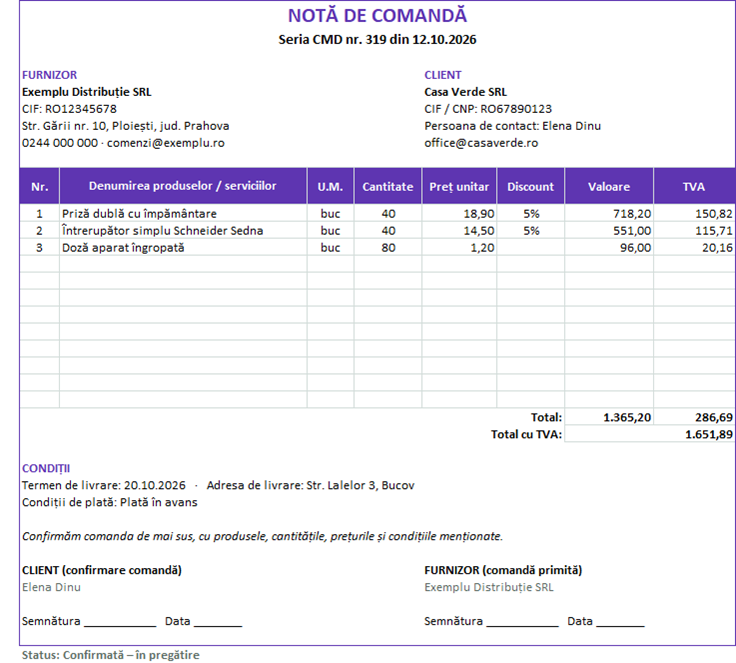Click the 'Denumirea produselor / serviciilor' header
This screenshot has height=663, width=736.
[183, 186]
